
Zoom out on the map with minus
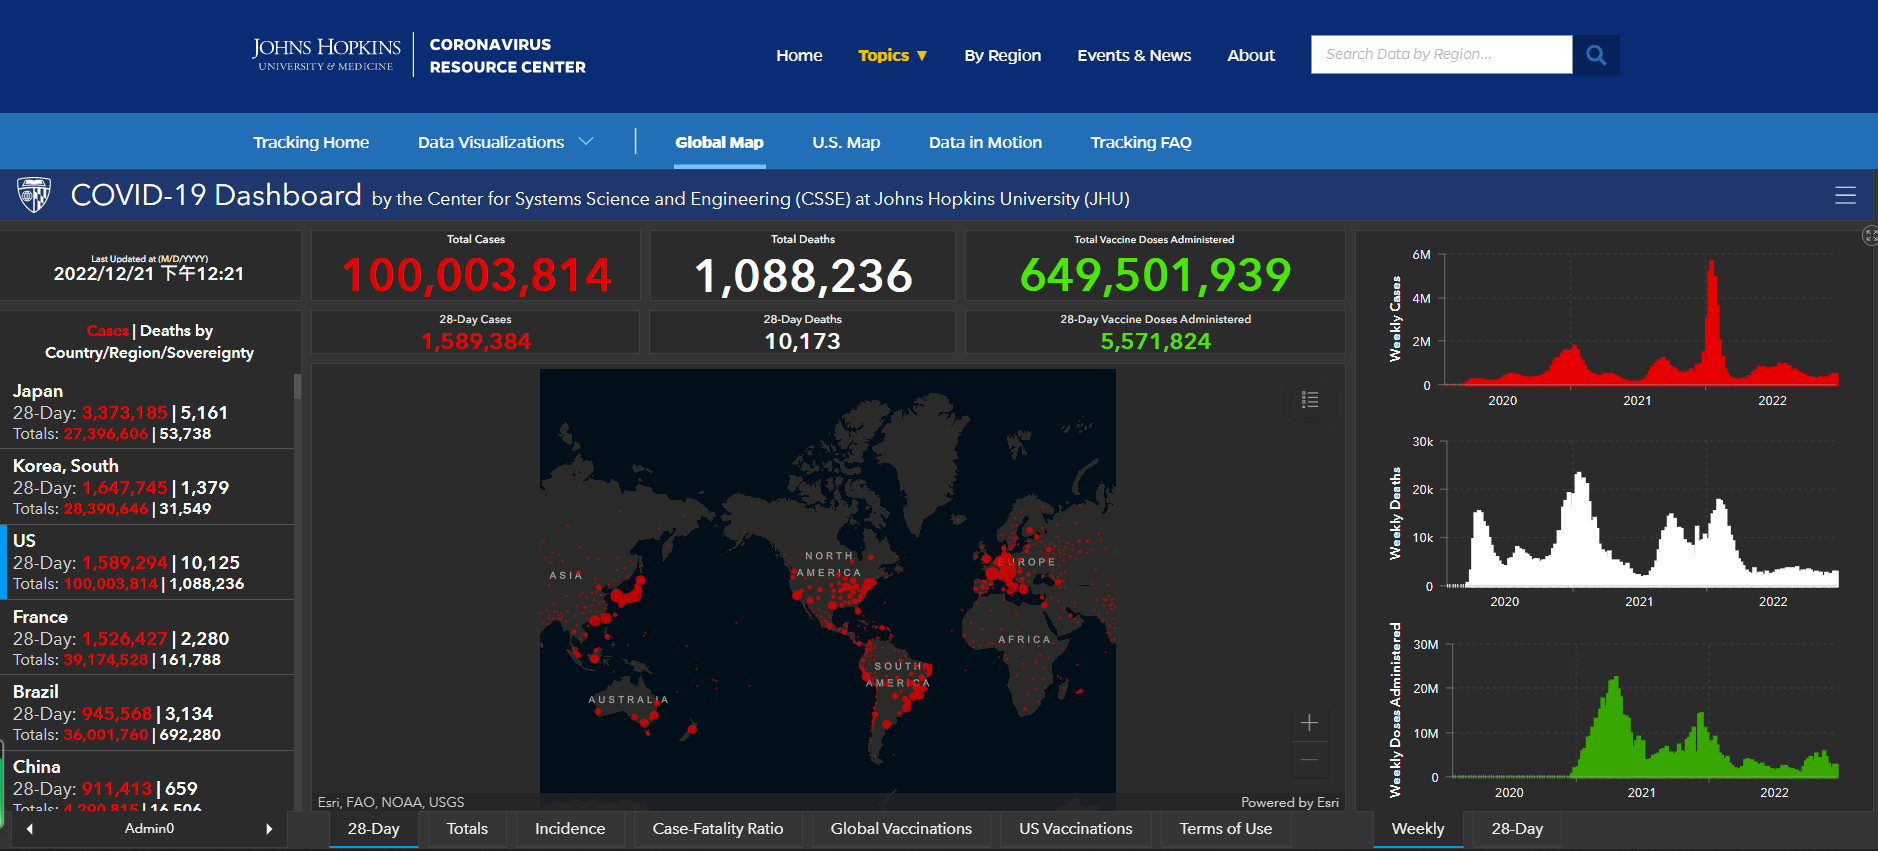(1309, 760)
